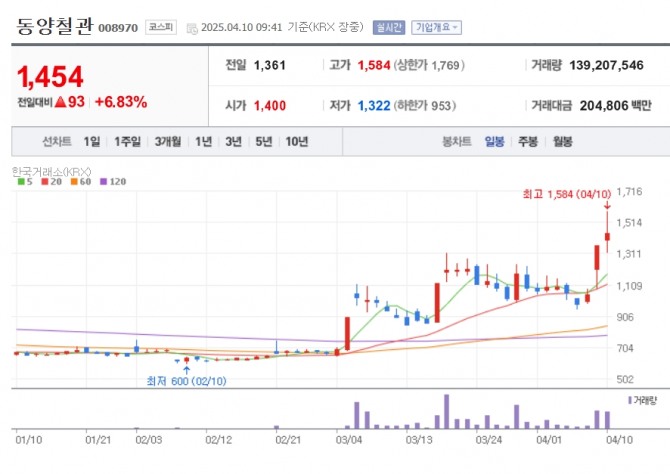Click the 한국거래소(KRX) label above chart
This screenshot has width=670, height=474.
point(51,172)
